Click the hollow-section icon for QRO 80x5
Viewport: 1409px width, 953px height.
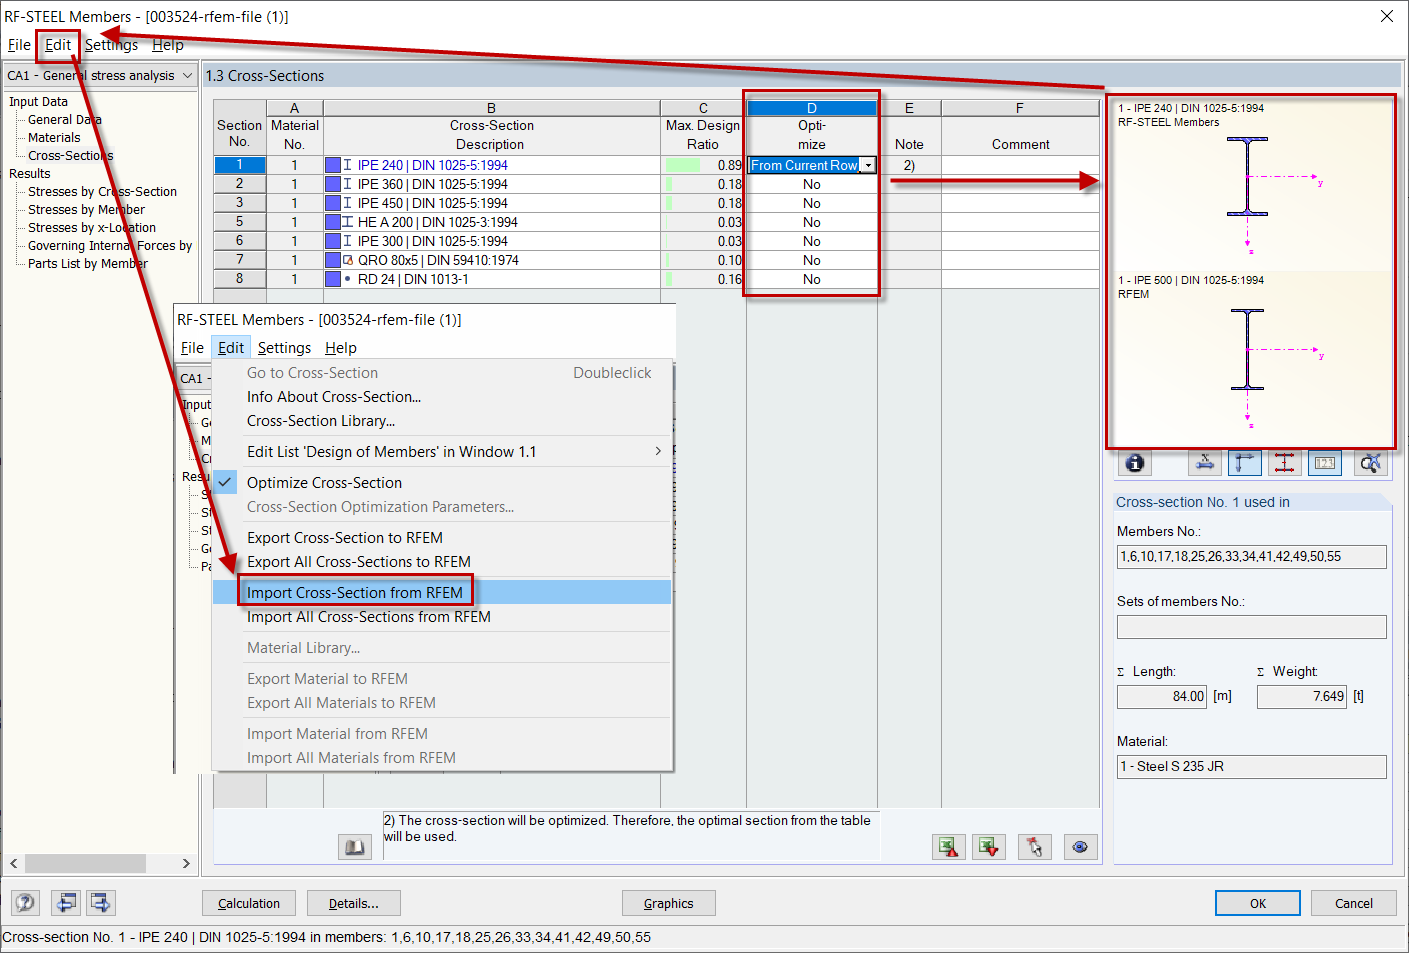(348, 260)
